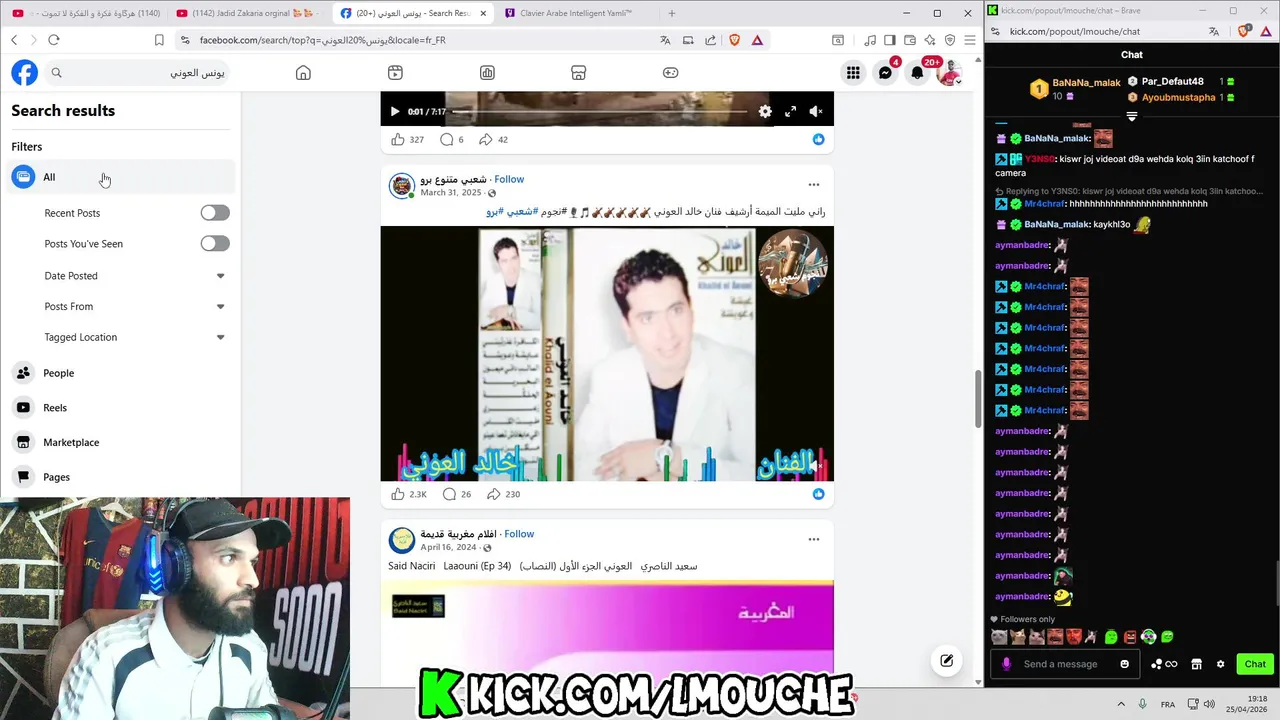Open new message compose button

(x=946, y=660)
